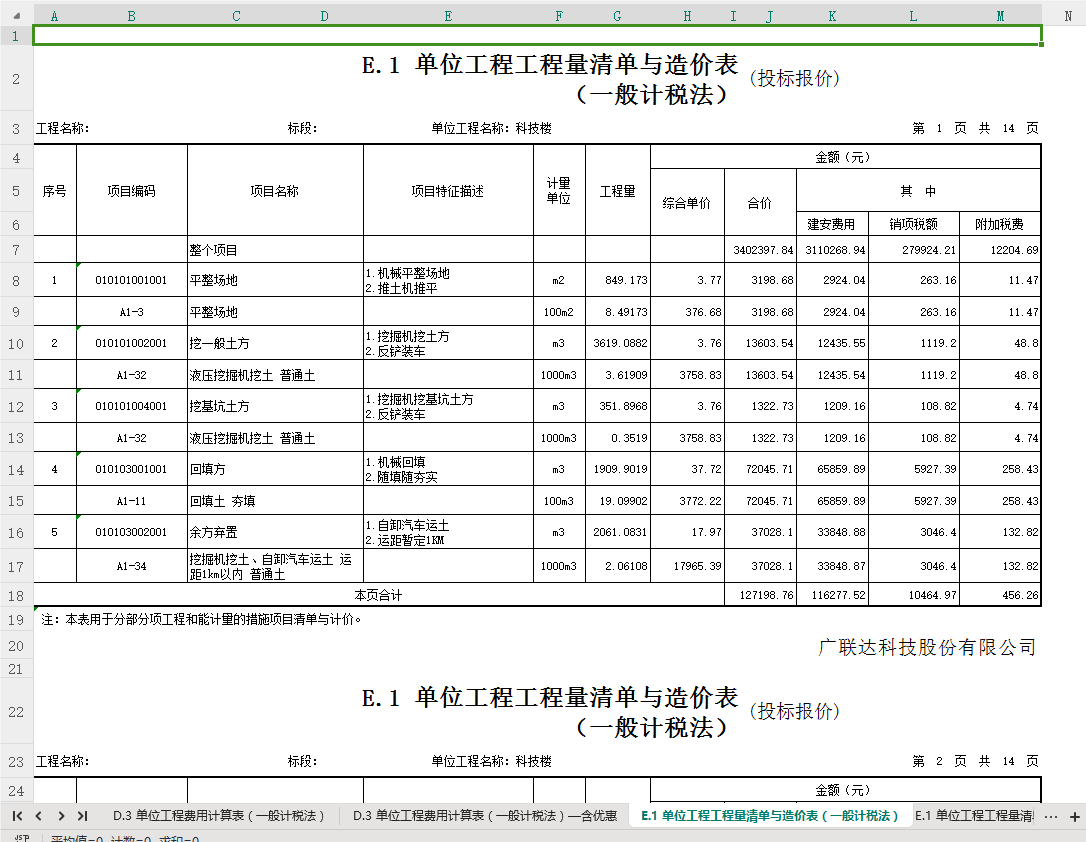Jump to last sheet tab arrow
Screen dimensions: 1086x842
tap(82, 816)
